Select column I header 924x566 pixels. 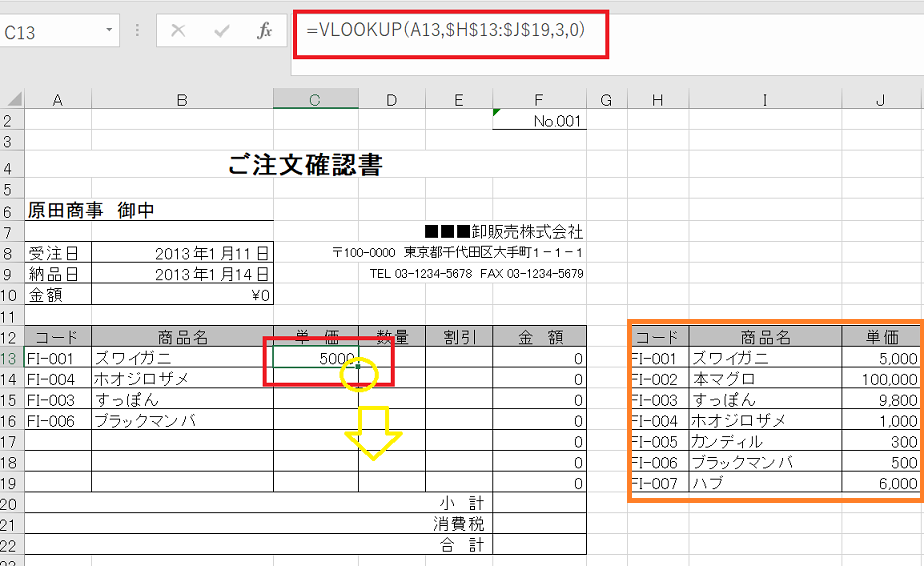(x=765, y=100)
